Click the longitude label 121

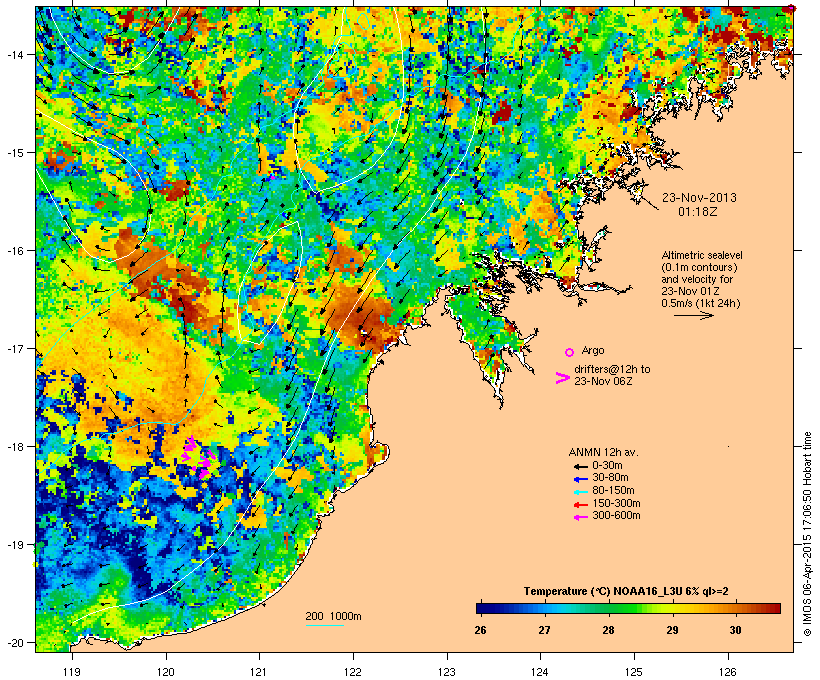click(x=259, y=672)
